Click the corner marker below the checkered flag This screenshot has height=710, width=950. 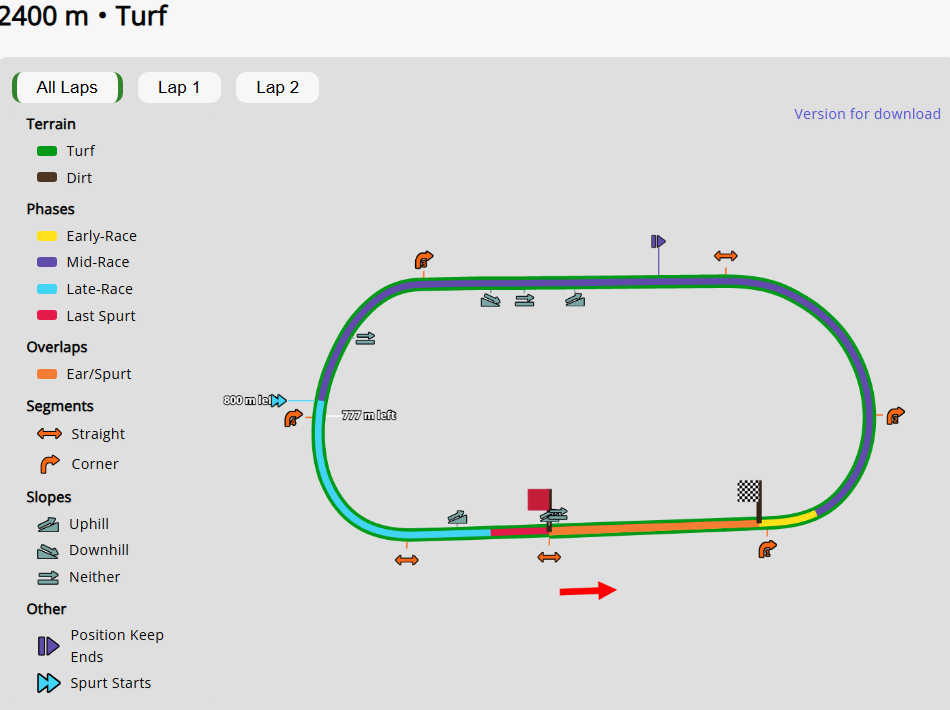point(767,549)
